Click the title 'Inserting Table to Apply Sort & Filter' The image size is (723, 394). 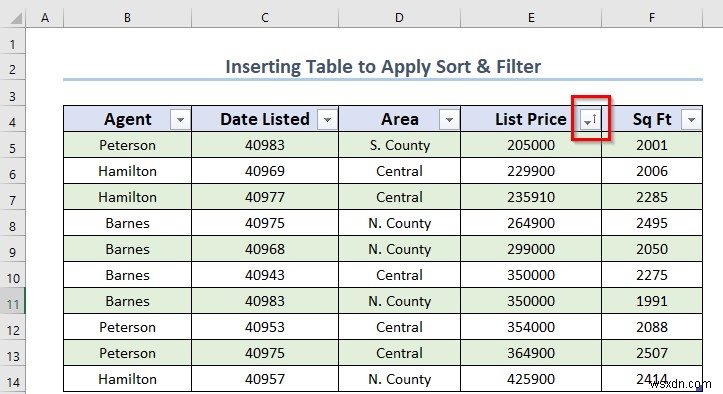(383, 67)
